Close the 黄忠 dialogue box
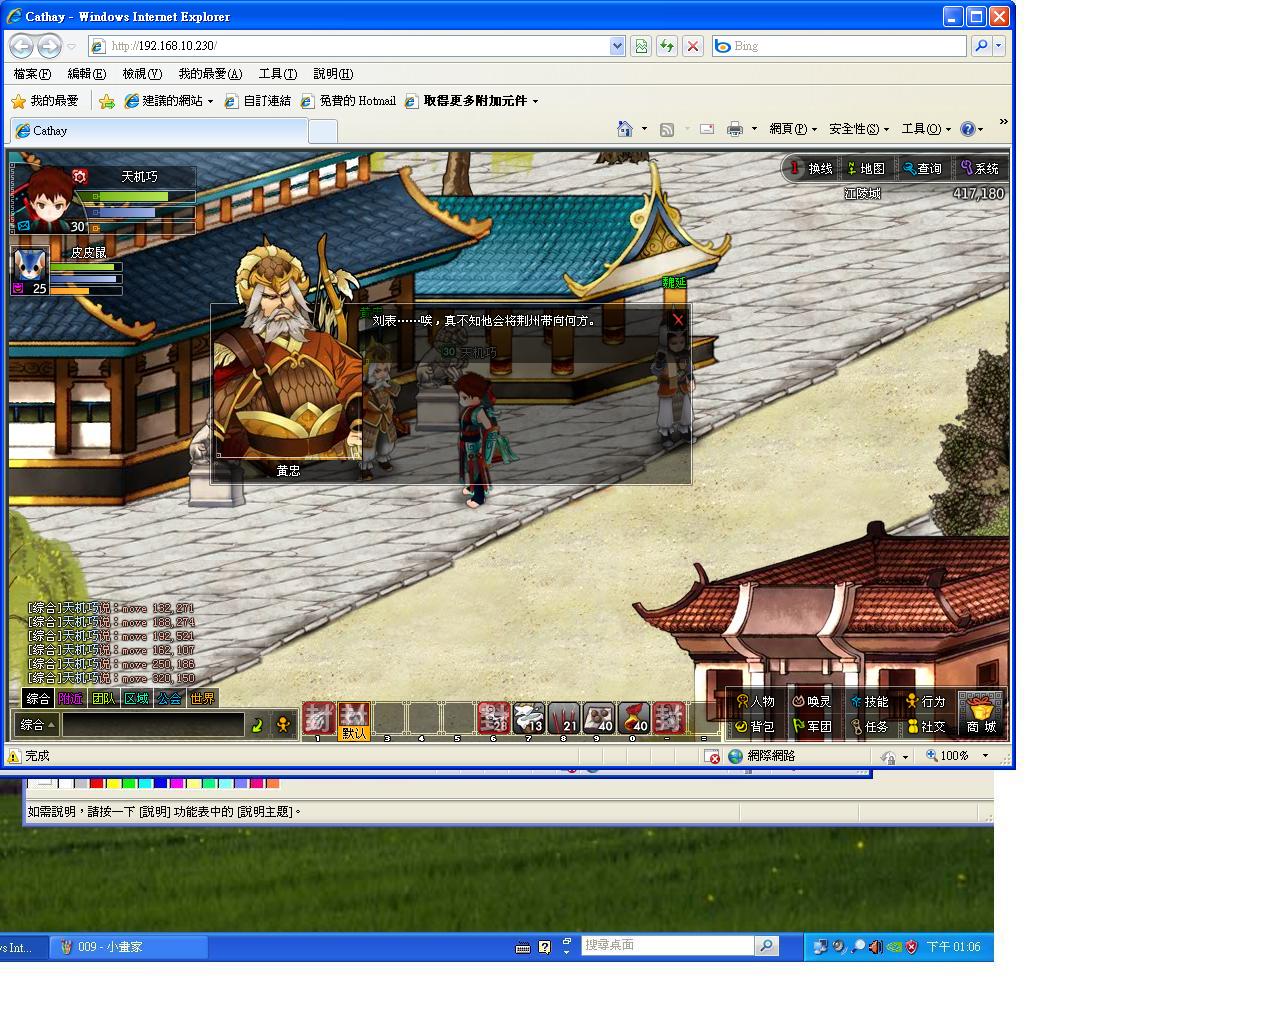This screenshot has height=1024, width=1280. [678, 320]
